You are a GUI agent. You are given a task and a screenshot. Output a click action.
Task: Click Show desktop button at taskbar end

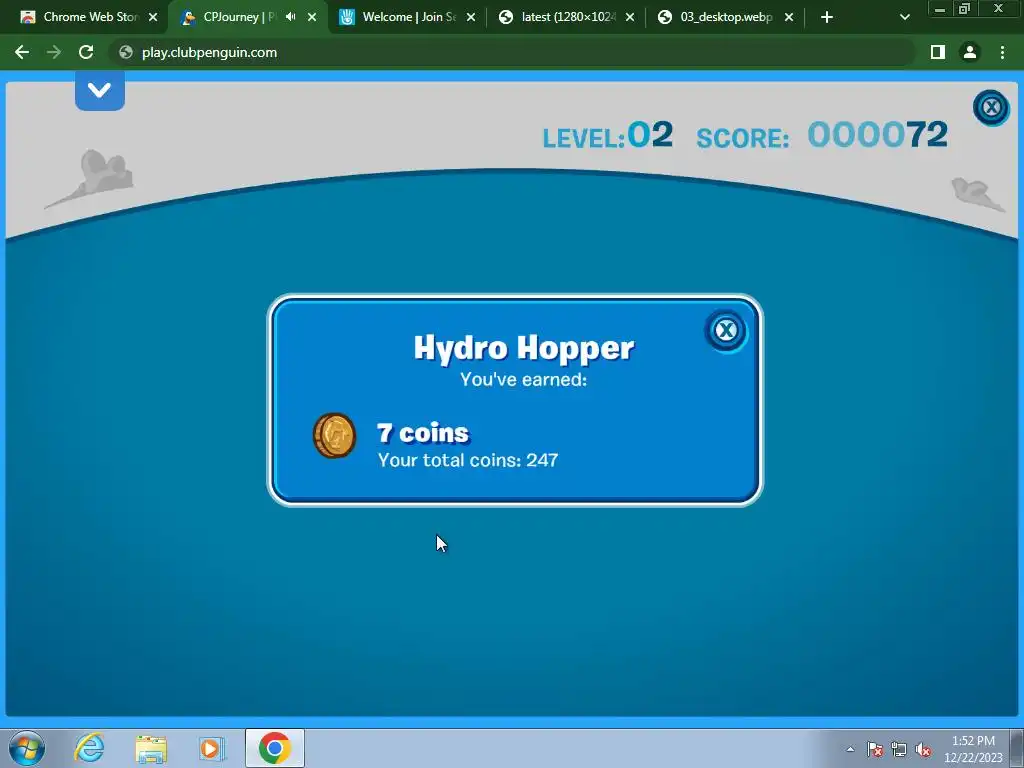click(1017, 748)
